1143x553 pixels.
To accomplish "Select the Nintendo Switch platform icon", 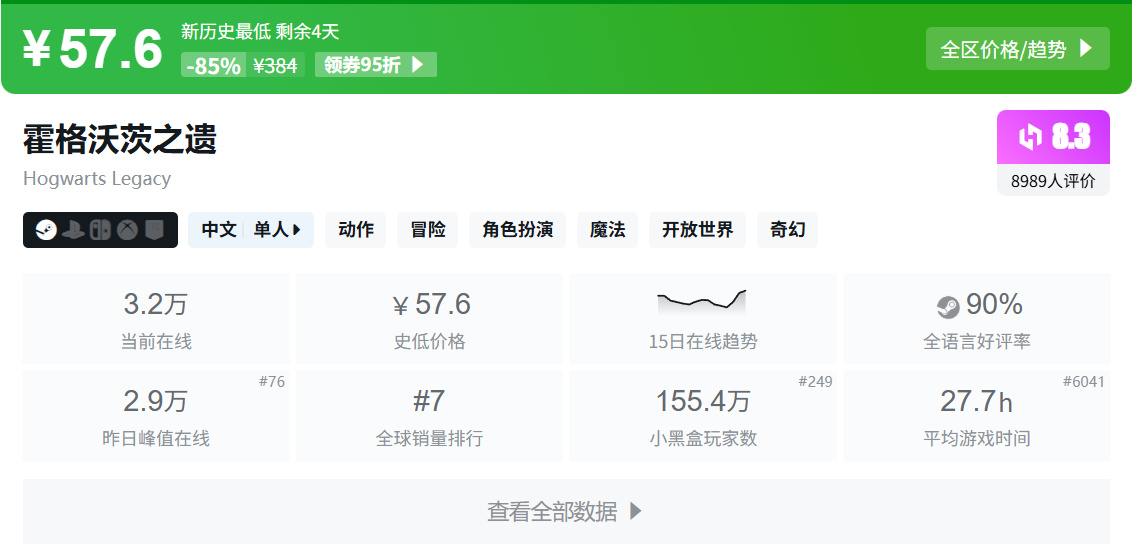I will [x=101, y=230].
